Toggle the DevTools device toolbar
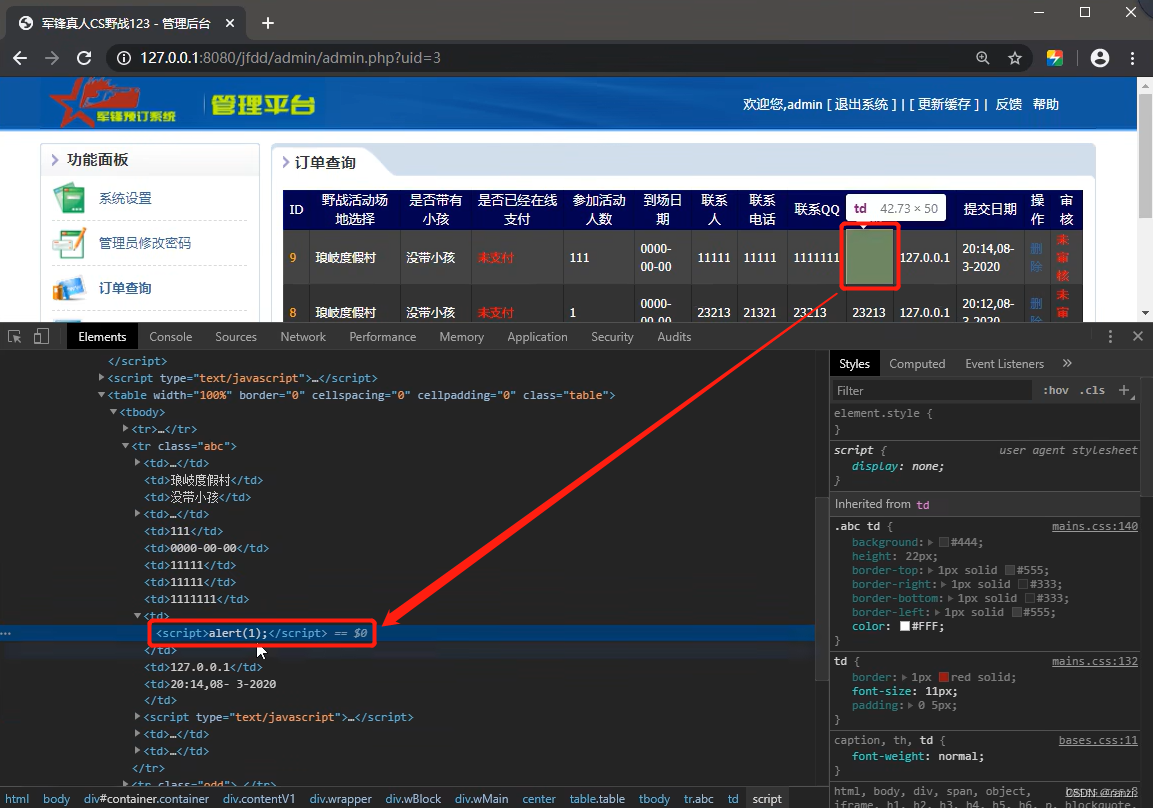Viewport: 1153px width, 808px height. pyautogui.click(x=41, y=337)
